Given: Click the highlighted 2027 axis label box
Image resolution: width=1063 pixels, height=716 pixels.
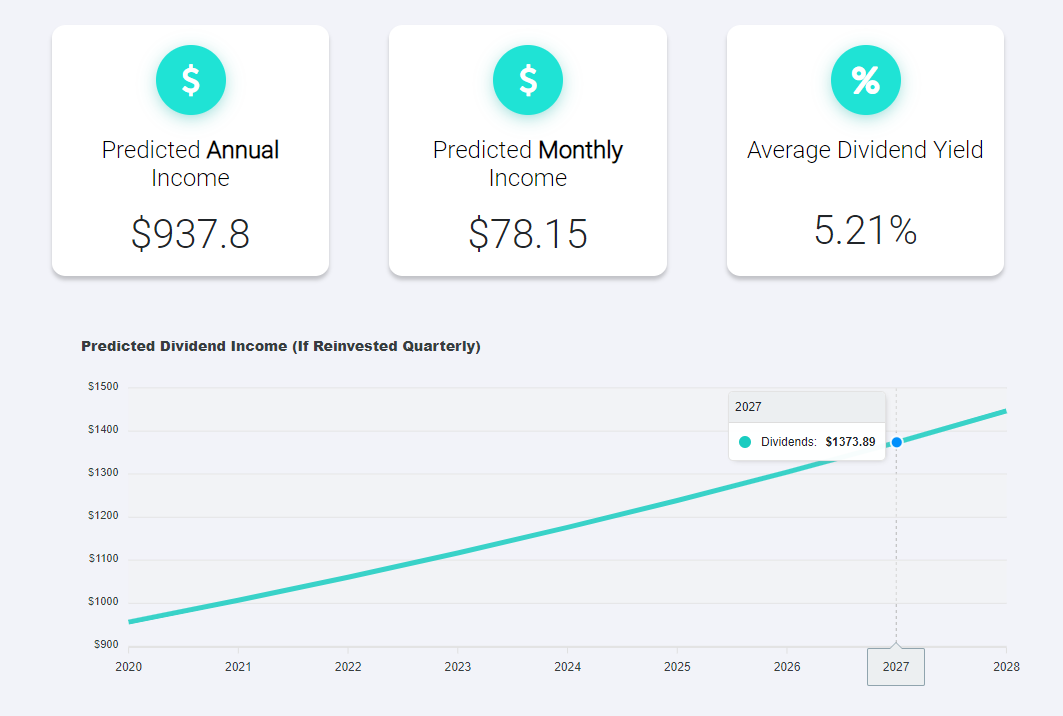Looking at the screenshot, I should [x=896, y=666].
